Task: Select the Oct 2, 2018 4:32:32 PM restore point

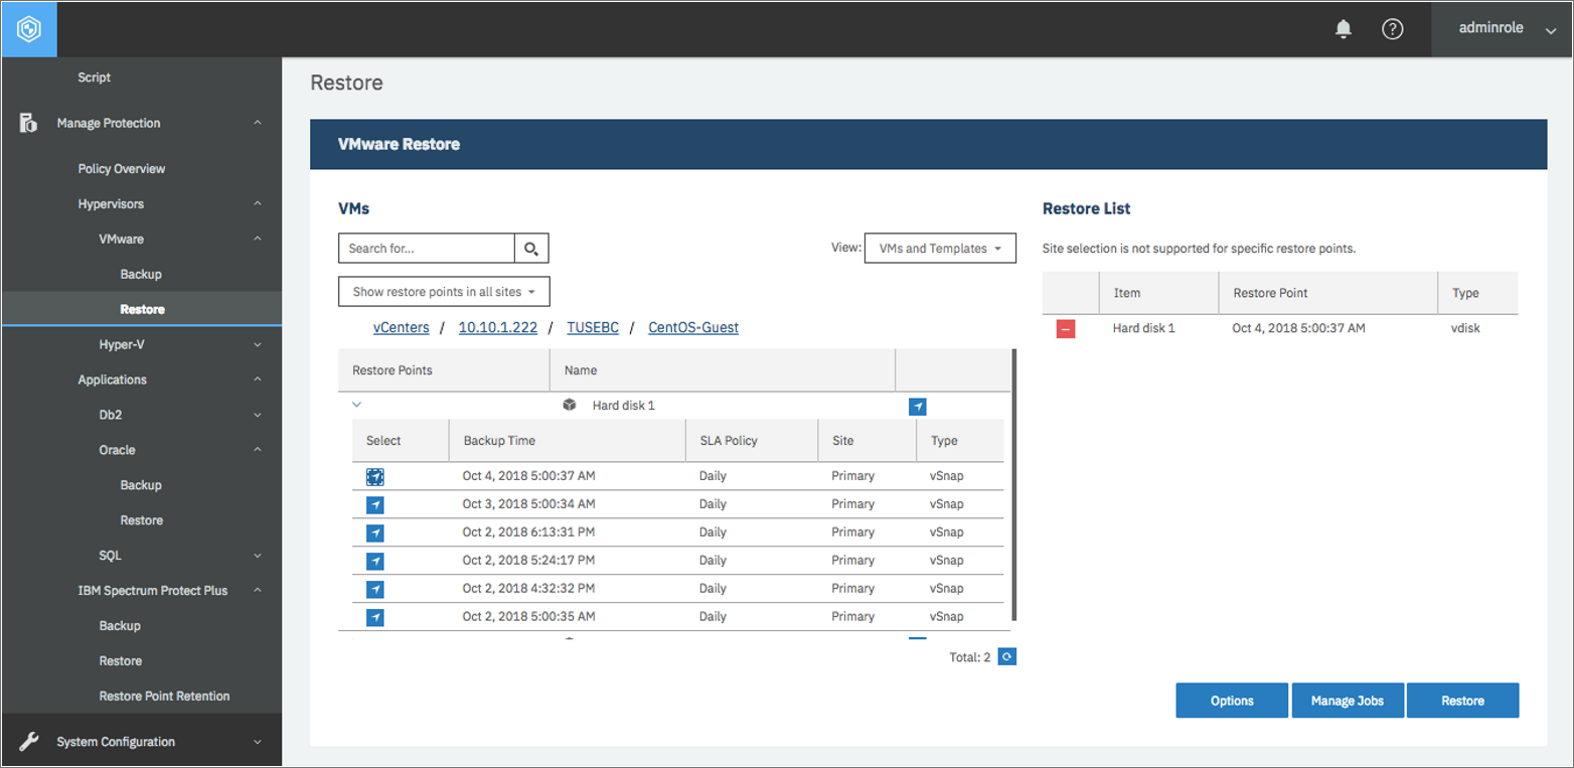Action: pyautogui.click(x=375, y=589)
